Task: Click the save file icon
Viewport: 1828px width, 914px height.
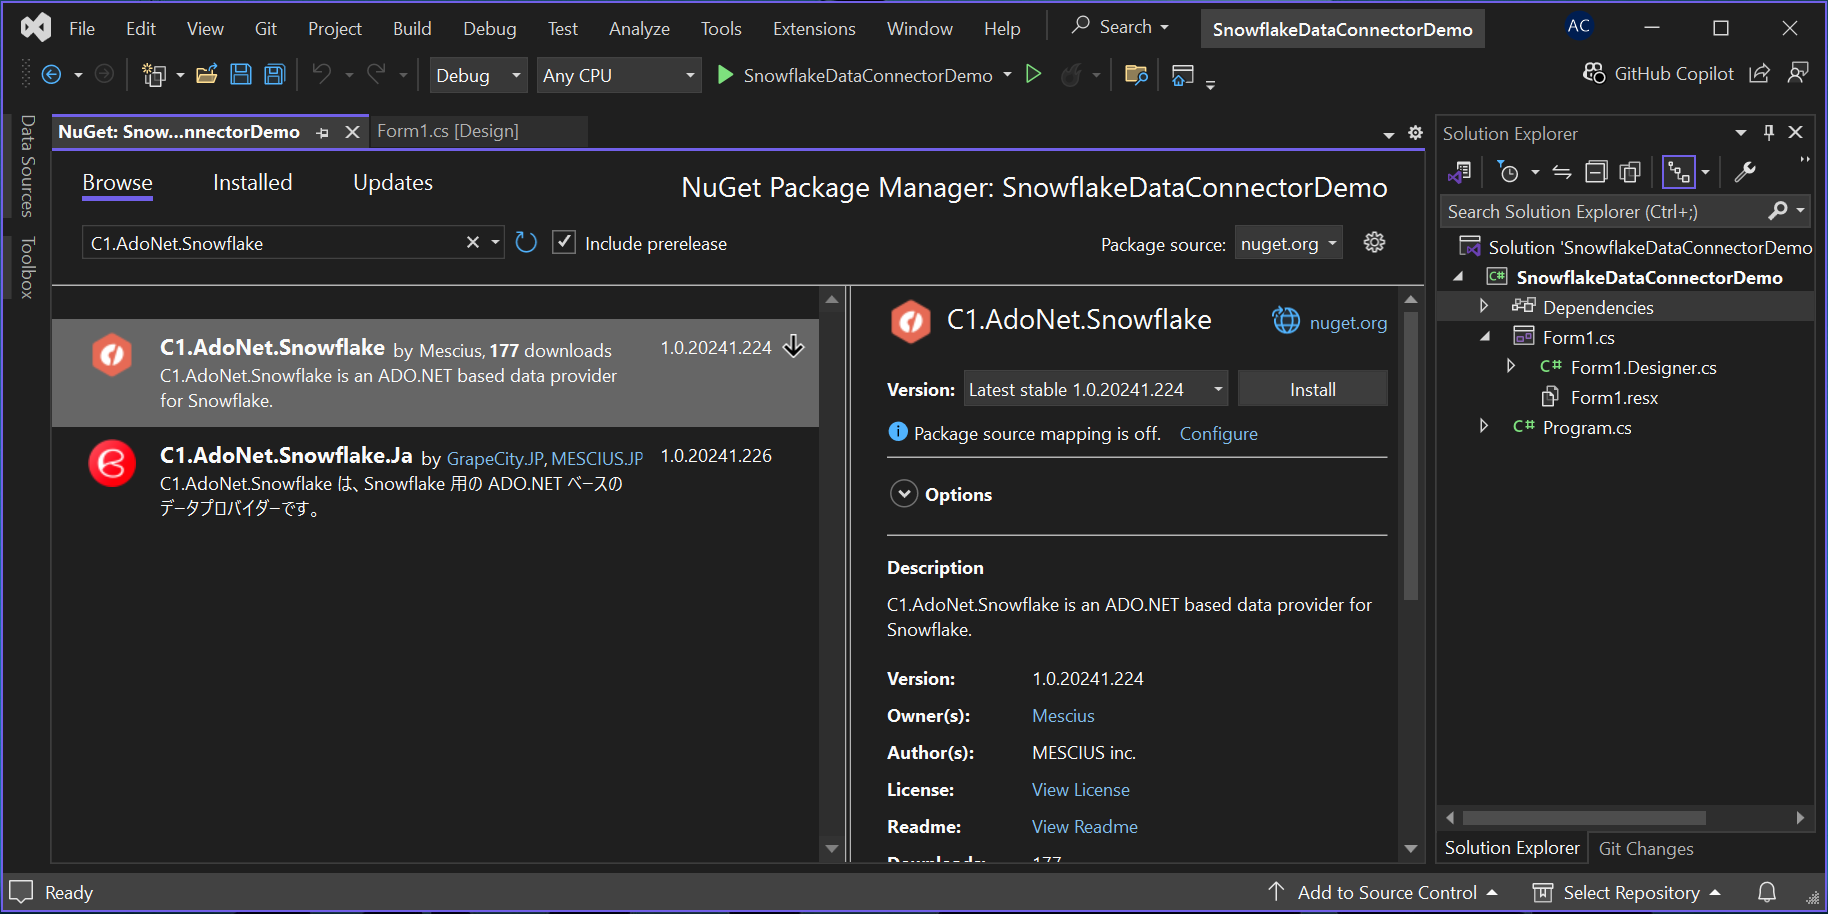Action: tap(241, 74)
